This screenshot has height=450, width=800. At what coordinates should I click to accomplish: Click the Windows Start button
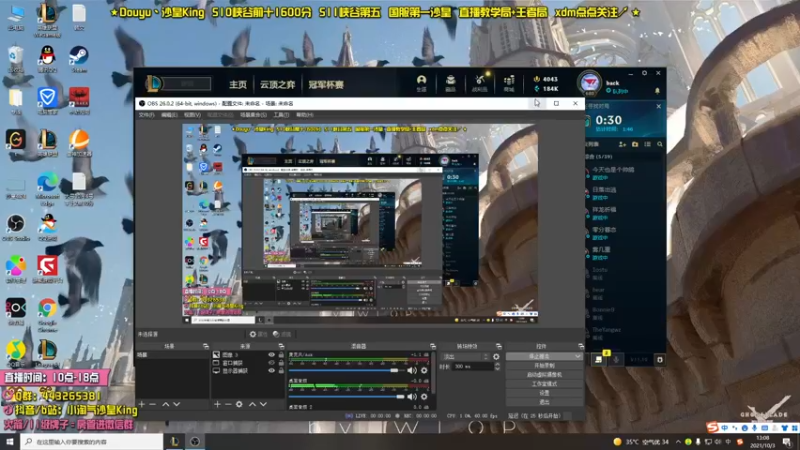10,441
